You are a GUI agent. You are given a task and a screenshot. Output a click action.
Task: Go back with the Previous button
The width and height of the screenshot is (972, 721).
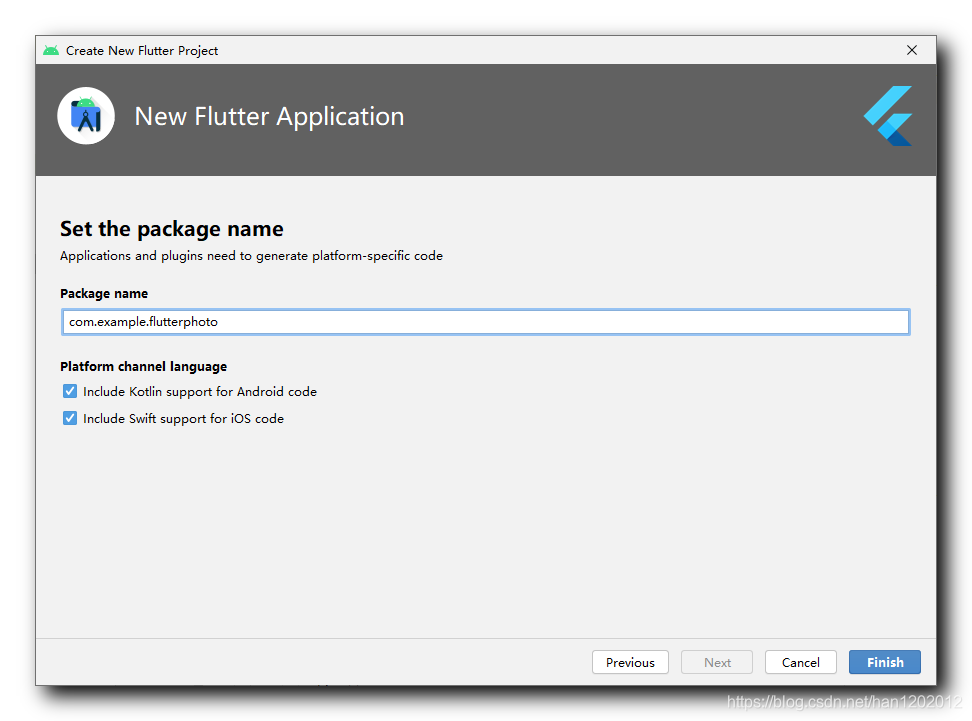tap(630, 662)
